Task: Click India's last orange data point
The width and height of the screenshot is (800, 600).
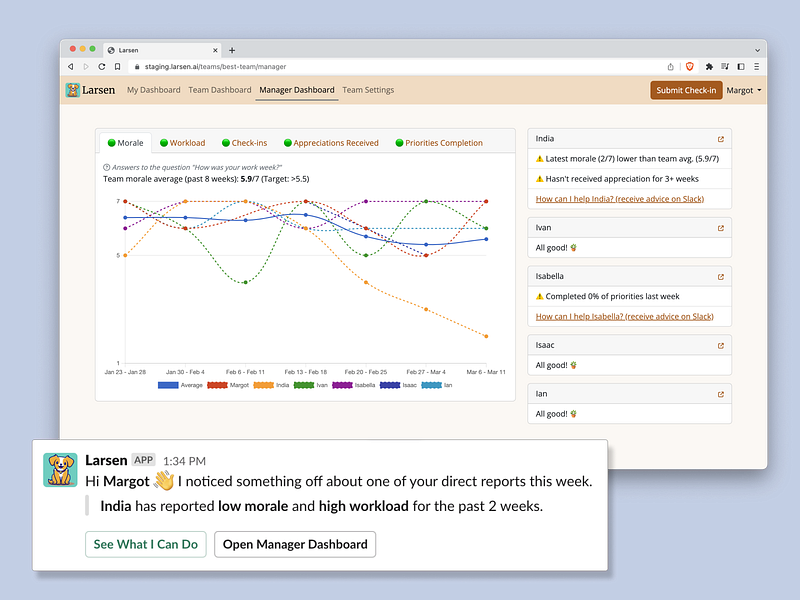Action: pos(486,336)
